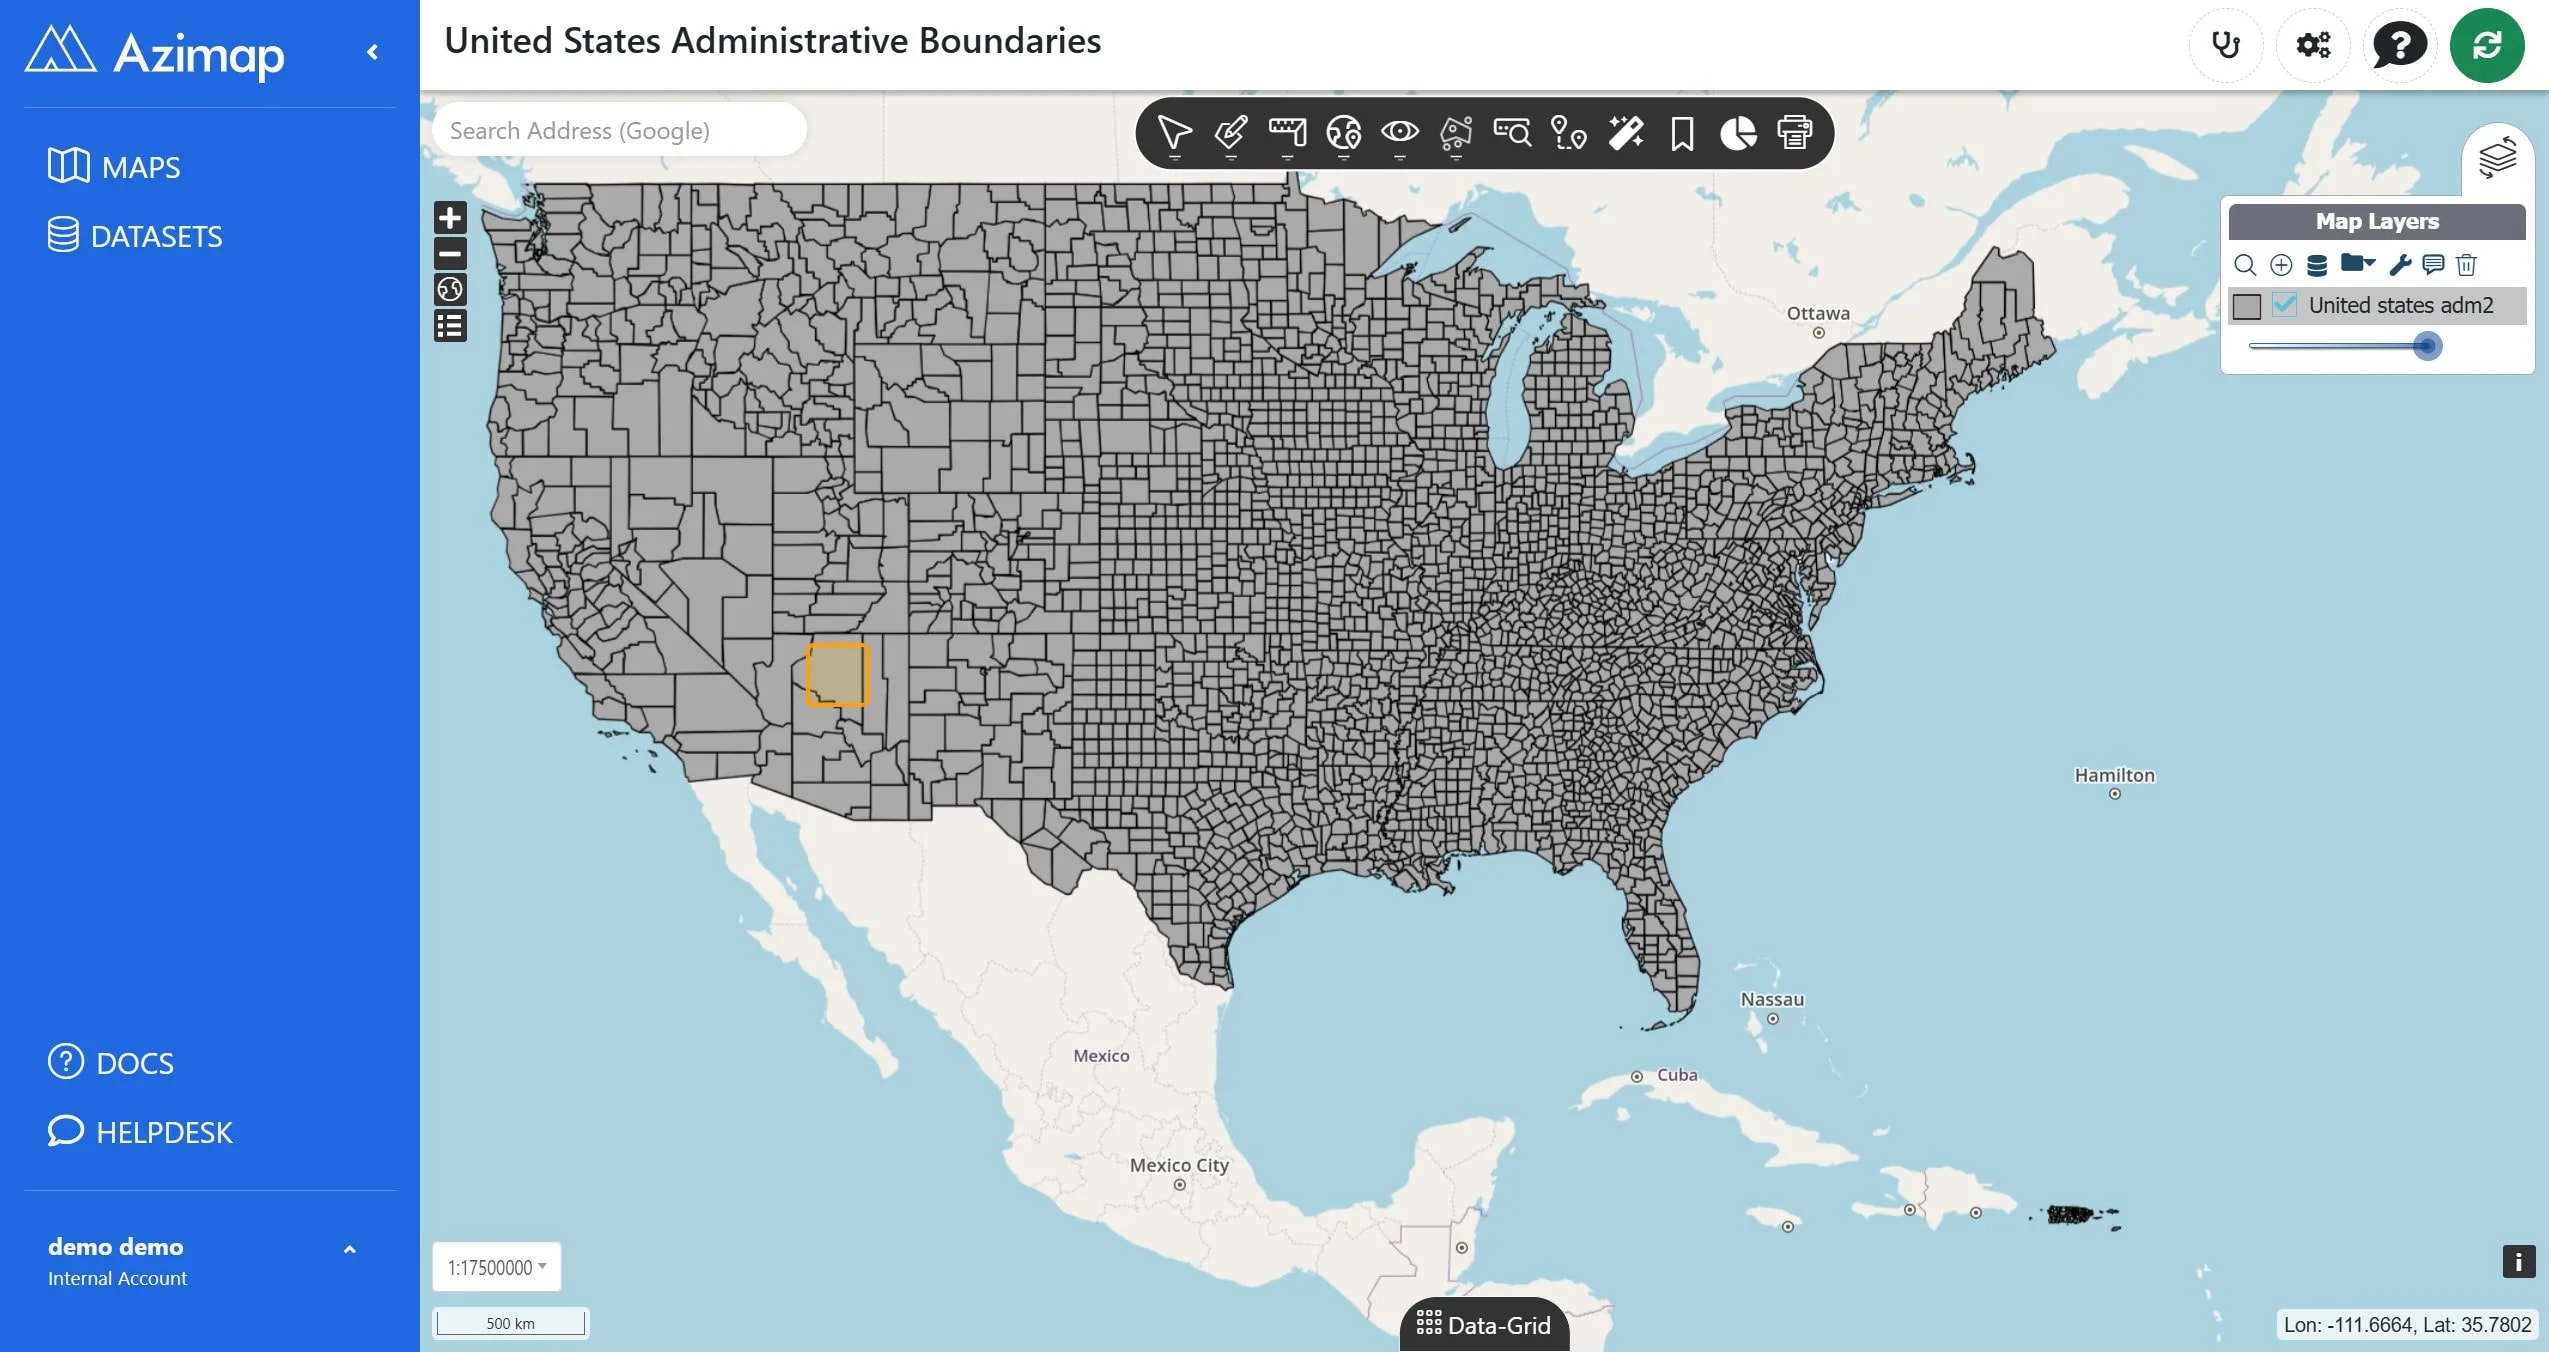The image size is (2549, 1352).
Task: Select the arrow pointer tool in toolbar
Action: (1174, 133)
